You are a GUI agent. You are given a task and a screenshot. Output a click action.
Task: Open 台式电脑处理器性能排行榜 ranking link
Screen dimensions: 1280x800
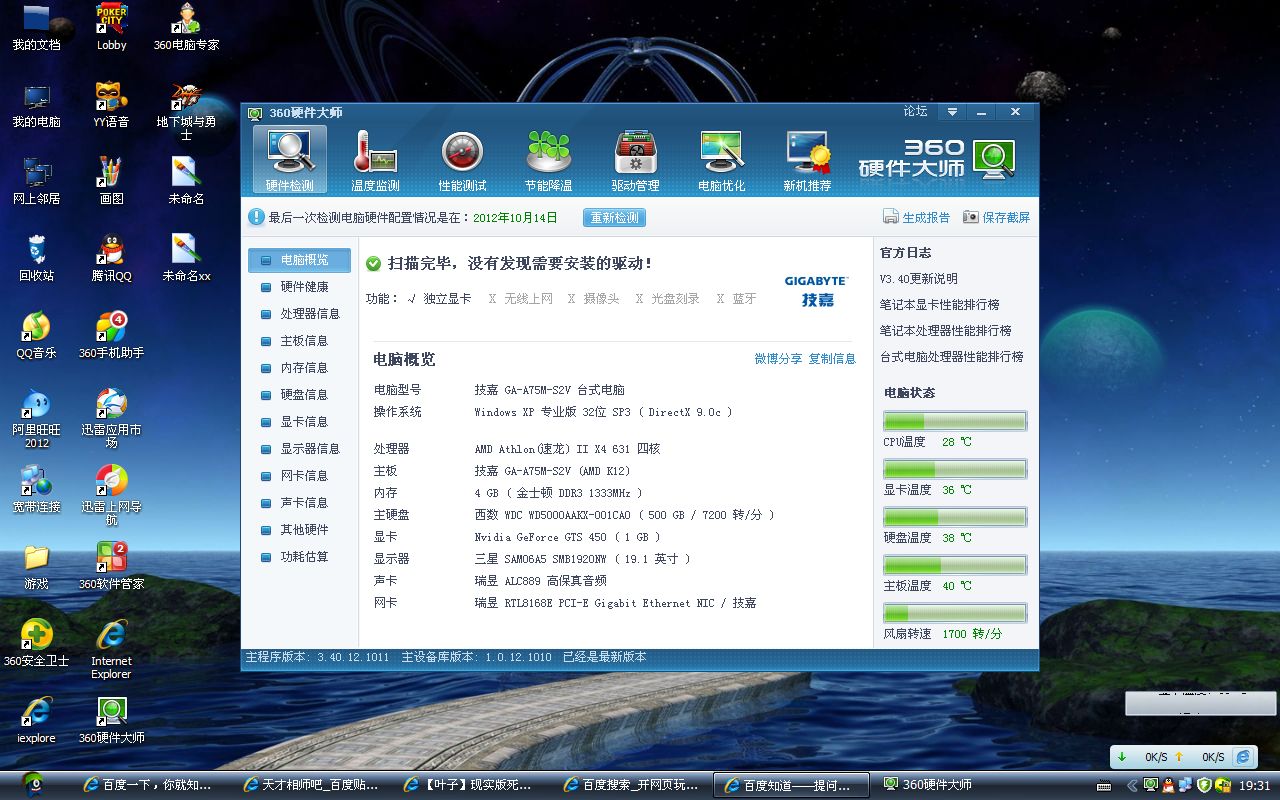[952, 357]
